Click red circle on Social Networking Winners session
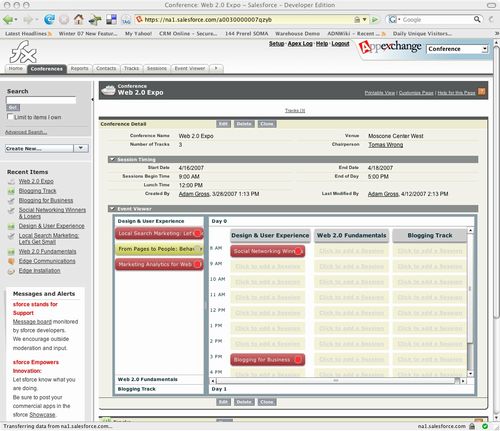Image resolution: width=500 pixels, height=431 pixels. pos(298,251)
